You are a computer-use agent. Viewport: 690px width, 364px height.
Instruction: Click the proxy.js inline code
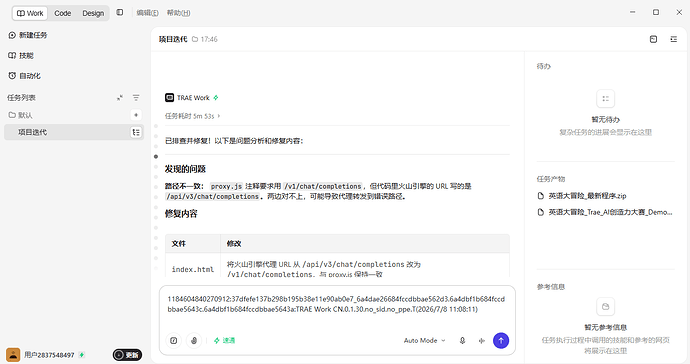pos(226,186)
